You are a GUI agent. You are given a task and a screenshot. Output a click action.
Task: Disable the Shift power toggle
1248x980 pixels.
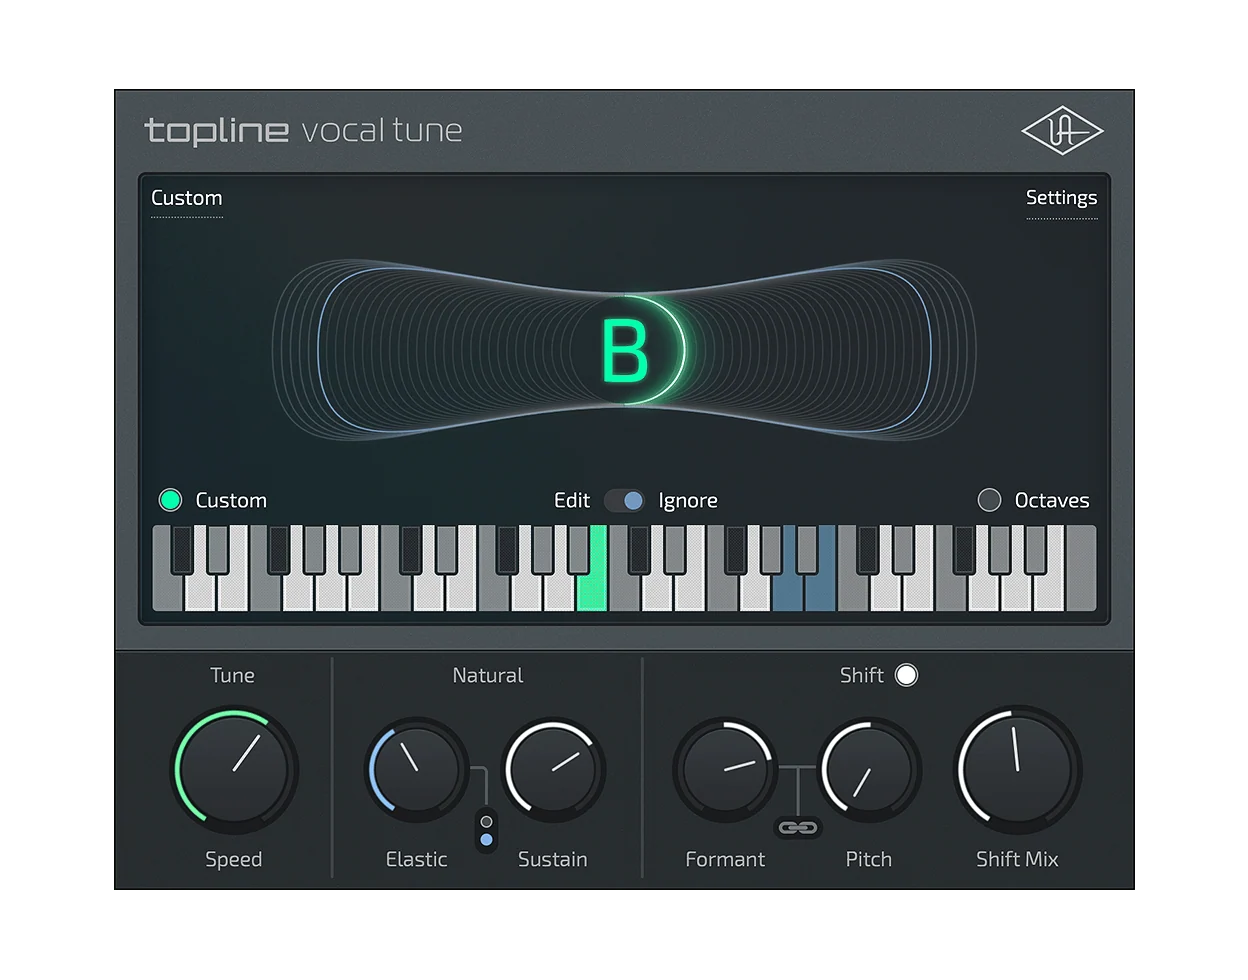[x=906, y=675]
